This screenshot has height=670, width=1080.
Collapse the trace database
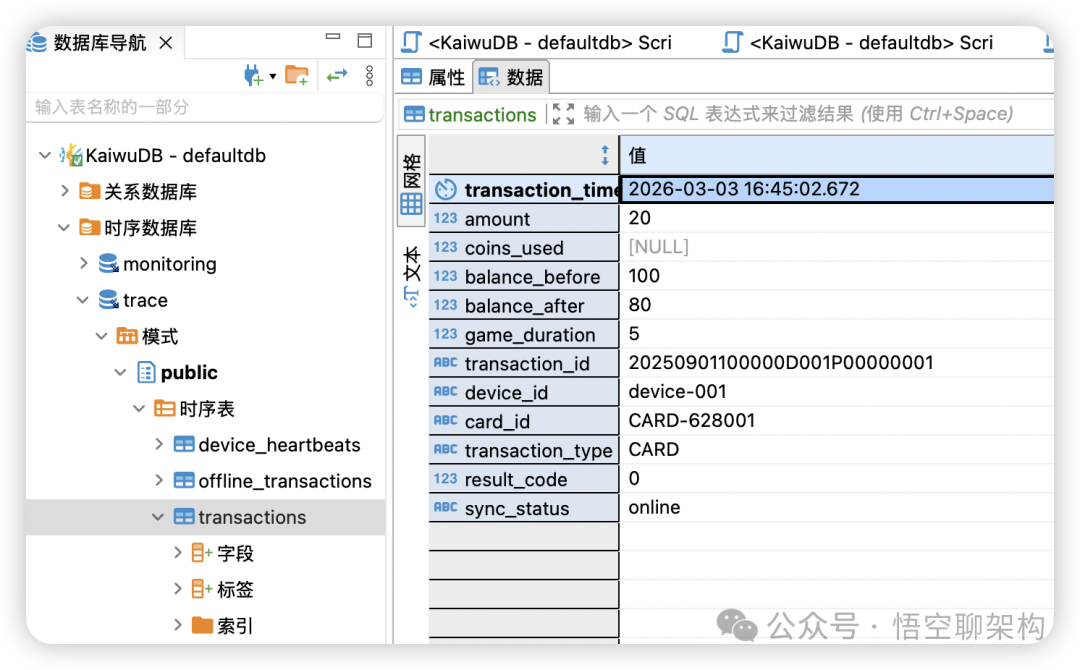point(83,300)
